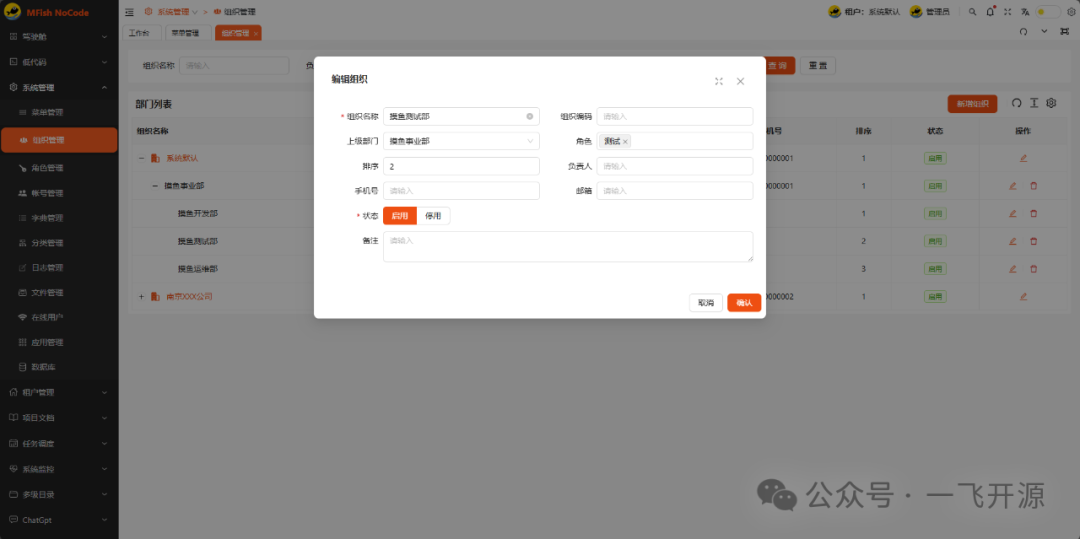The image size is (1080, 539).
Task: Click the MFish NoCode logo
Action: tap(12, 12)
